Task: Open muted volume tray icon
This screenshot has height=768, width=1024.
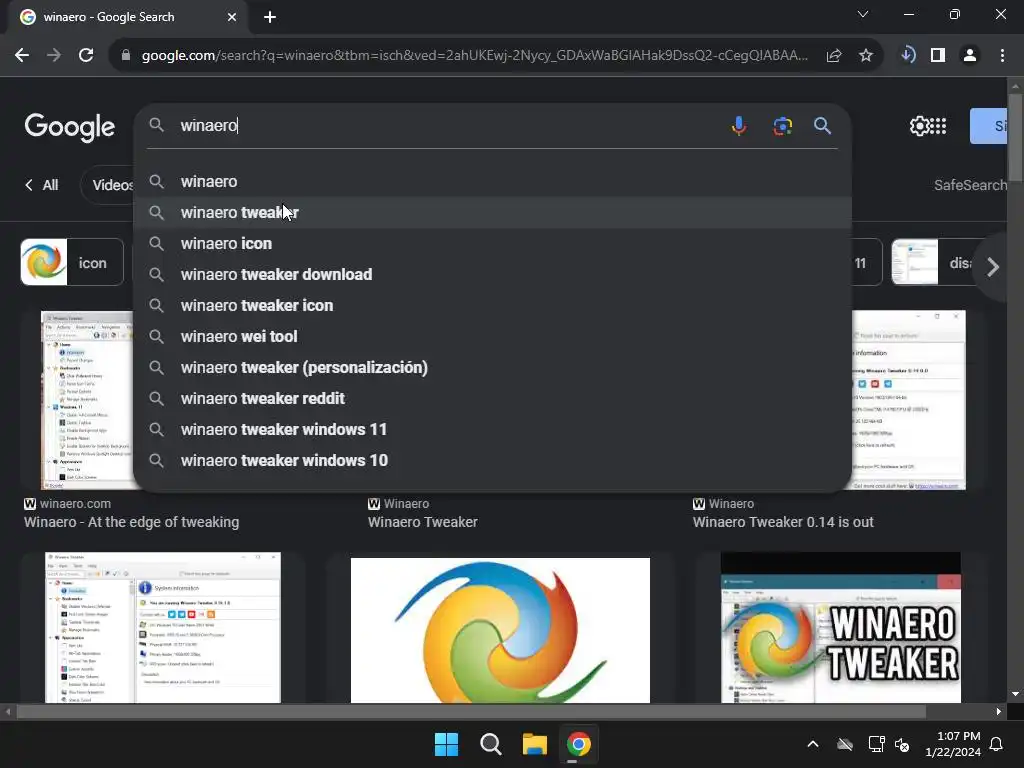Action: click(903, 744)
